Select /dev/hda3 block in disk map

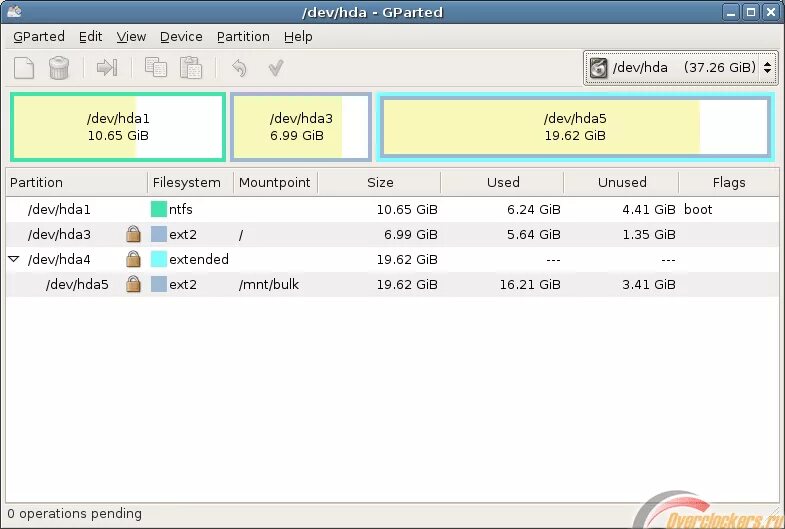point(301,127)
